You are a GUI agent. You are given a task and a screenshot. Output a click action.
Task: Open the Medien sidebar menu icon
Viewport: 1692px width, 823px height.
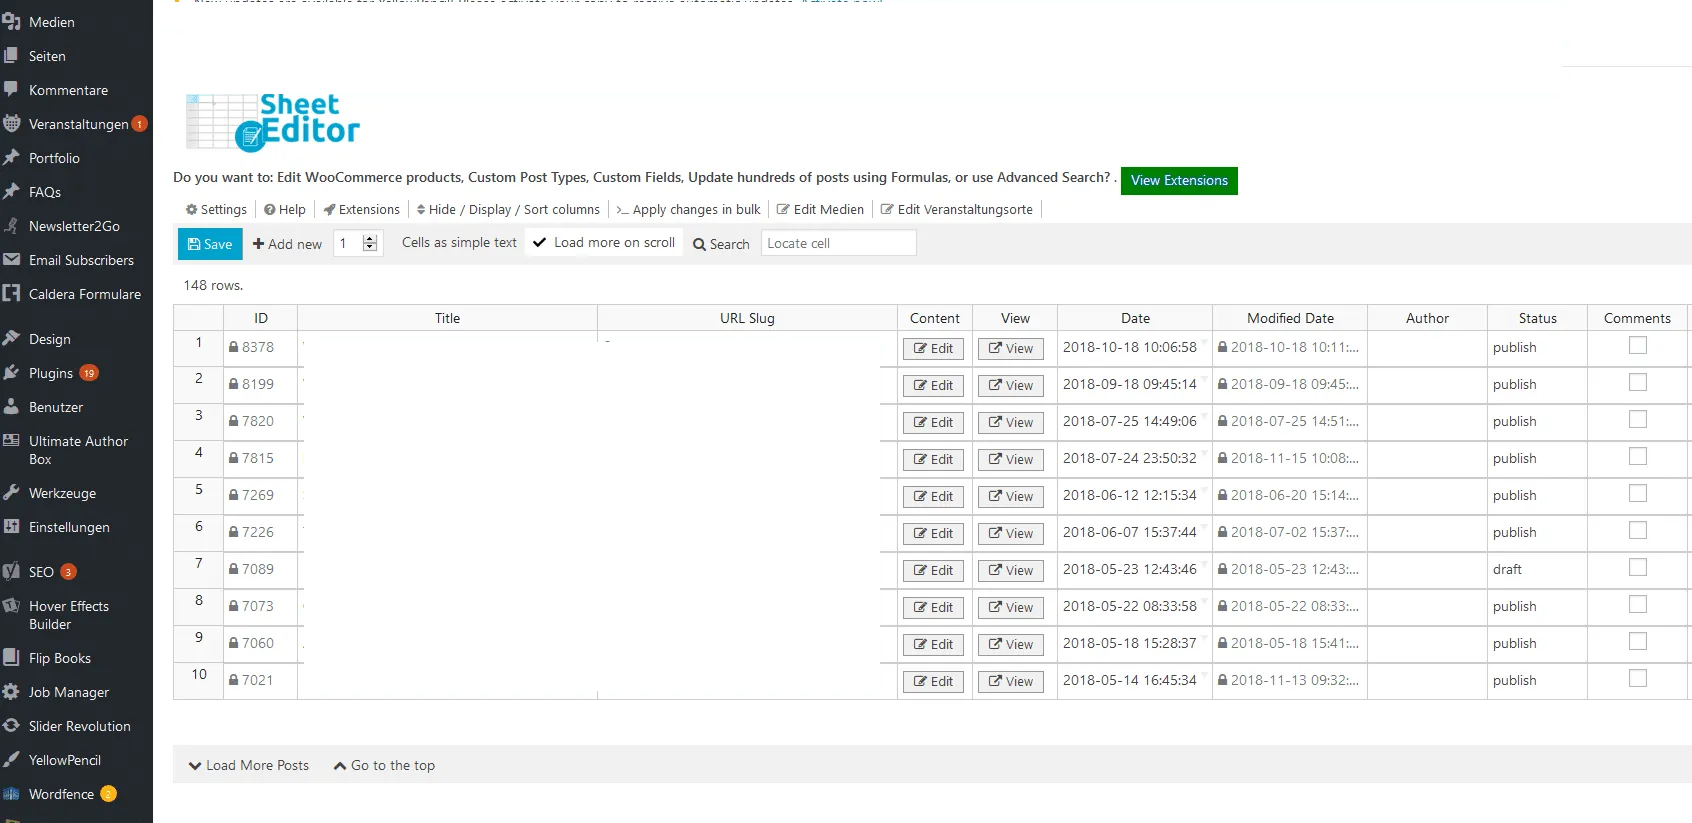point(11,21)
